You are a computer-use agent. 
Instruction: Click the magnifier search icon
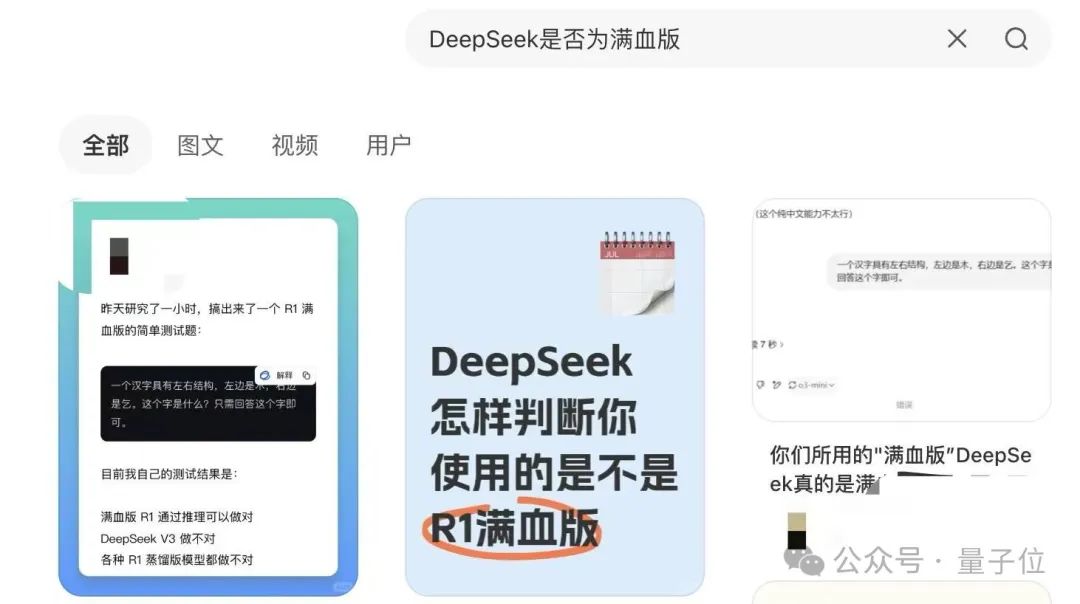[1016, 39]
